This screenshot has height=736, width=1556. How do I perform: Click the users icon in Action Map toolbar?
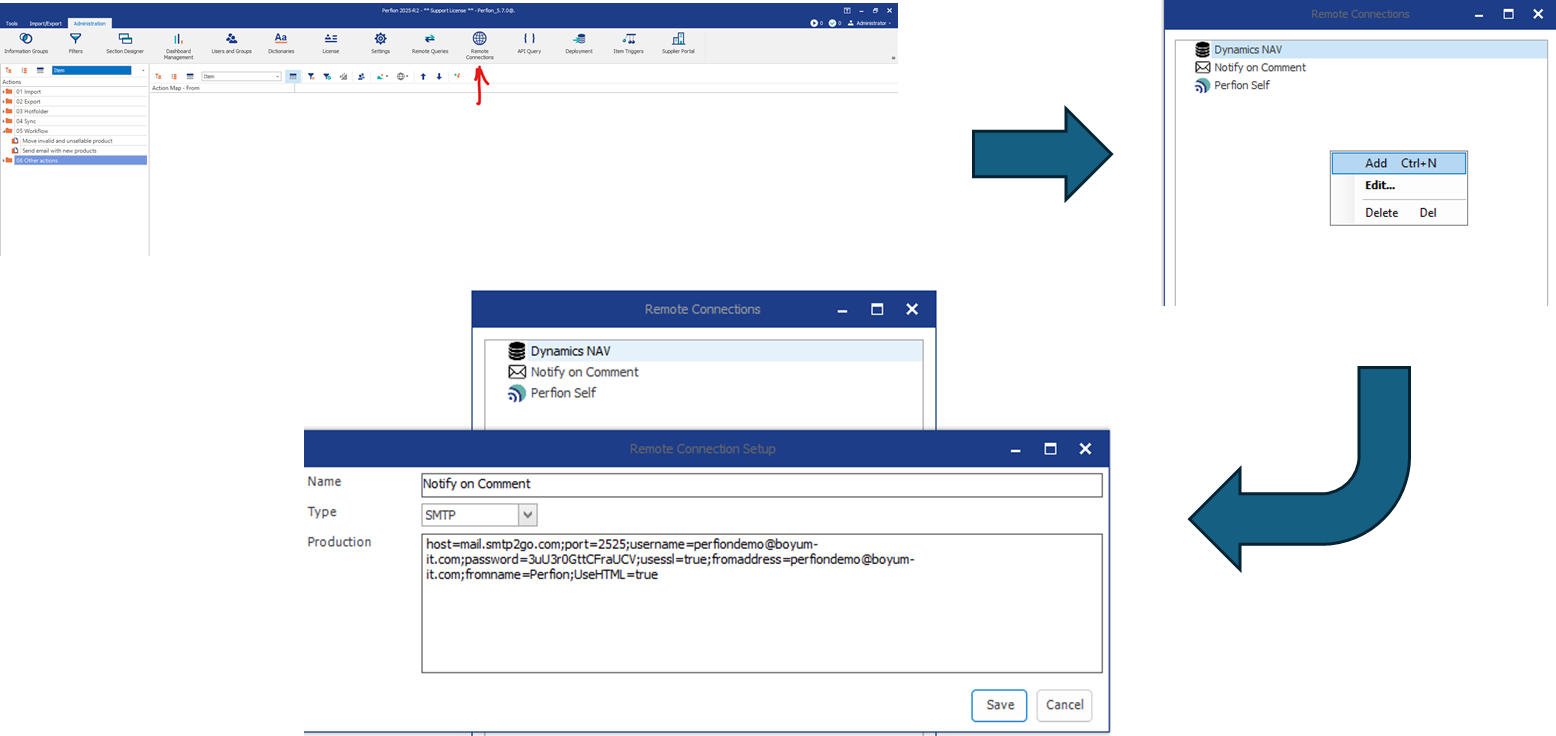361,76
